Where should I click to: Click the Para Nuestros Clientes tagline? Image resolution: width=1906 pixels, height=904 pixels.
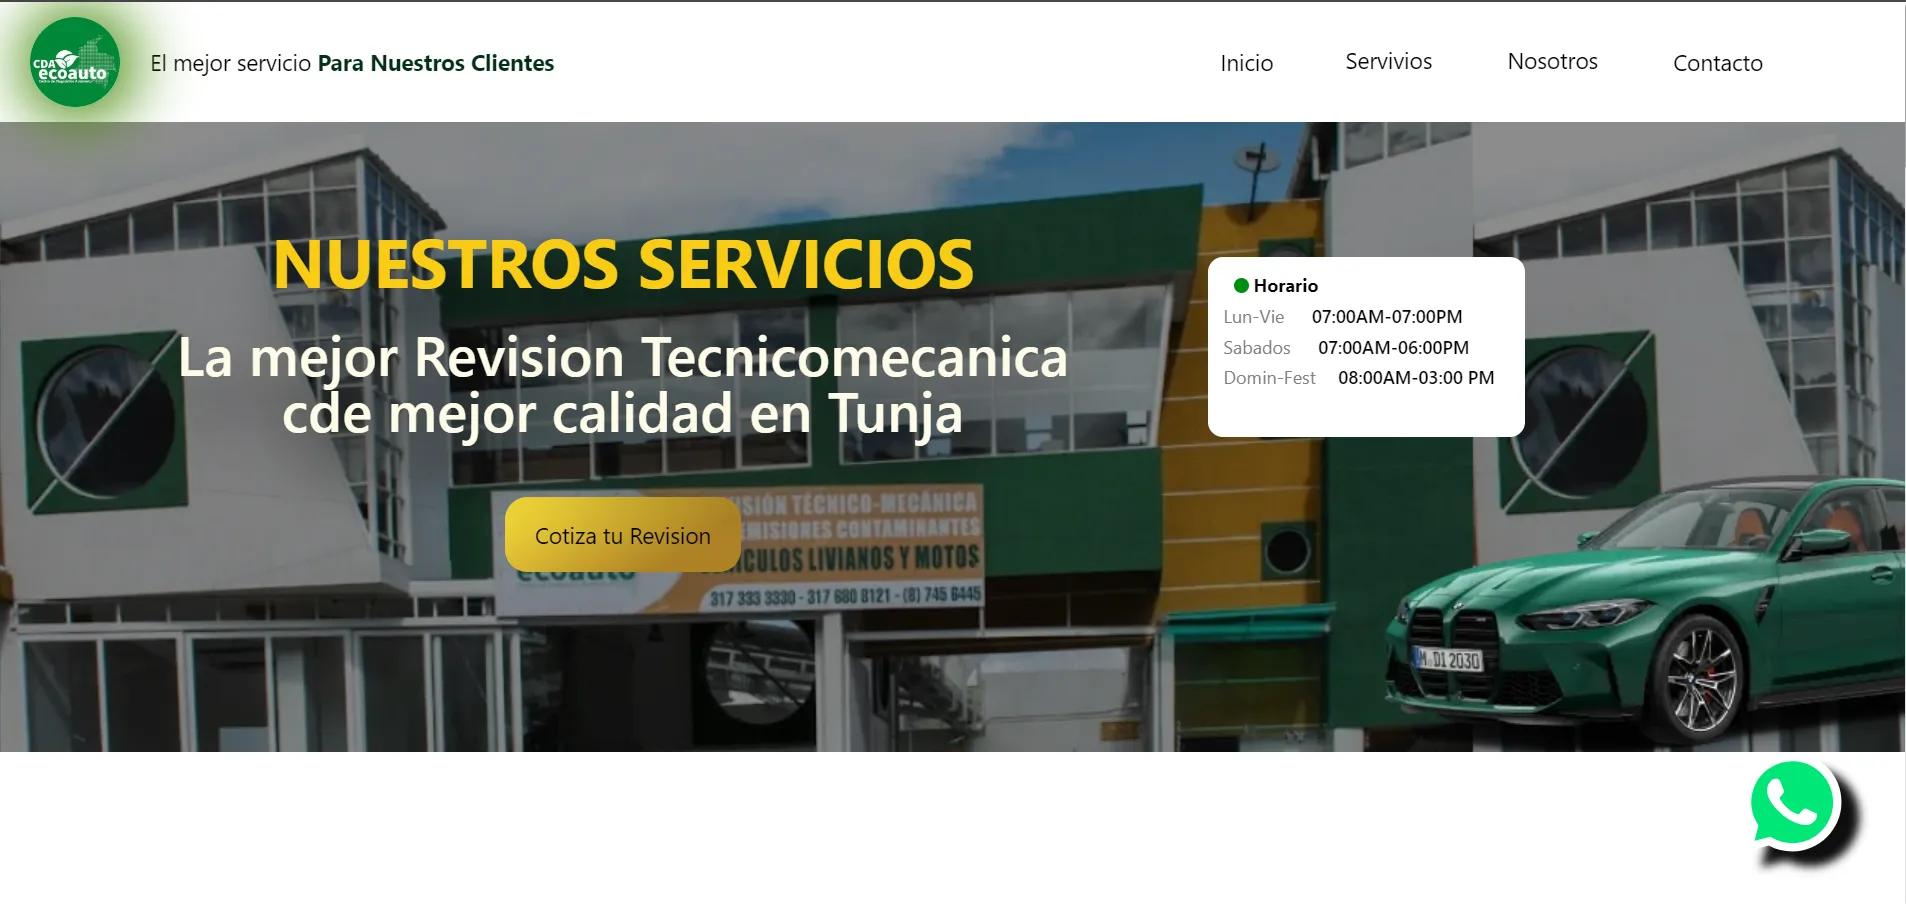point(435,63)
